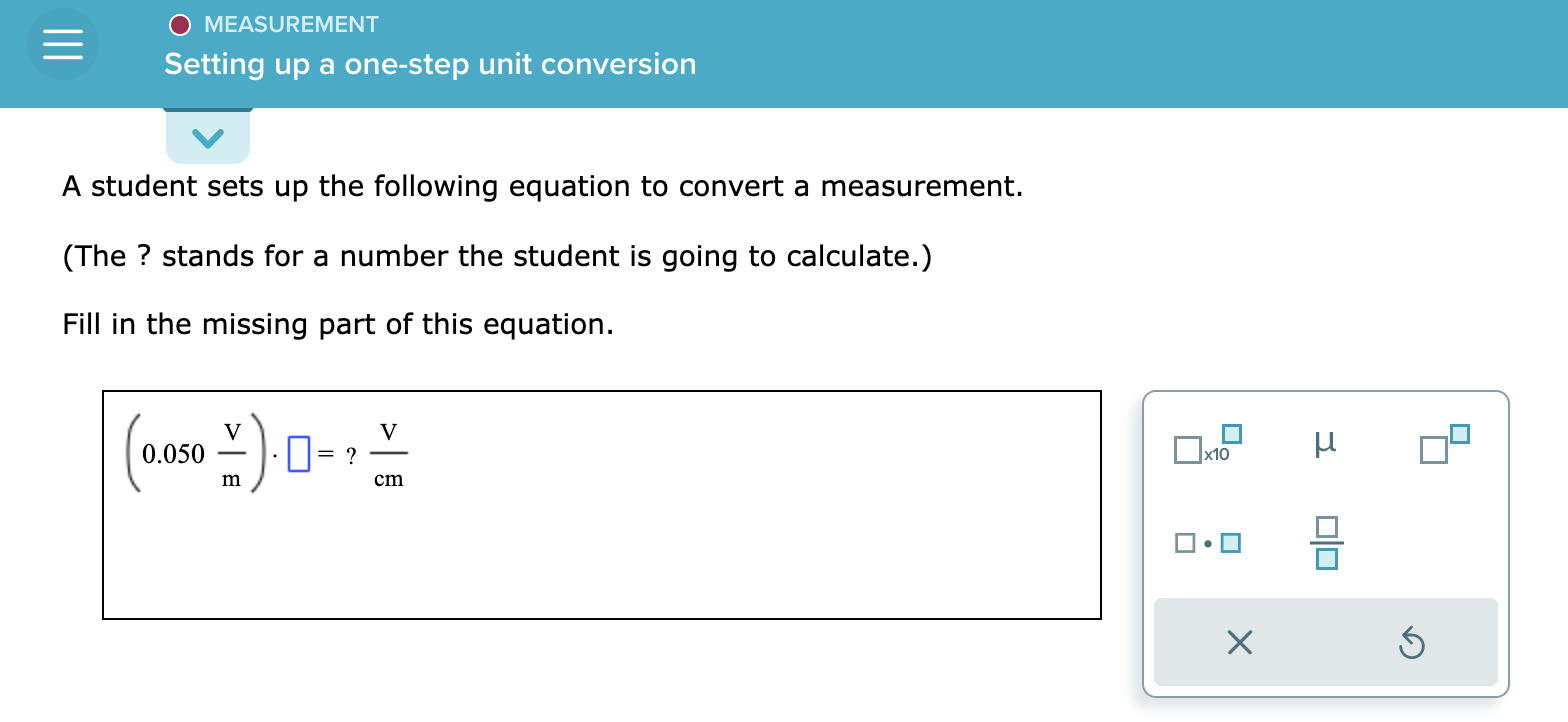Open the hamburger navigation menu

(62, 43)
